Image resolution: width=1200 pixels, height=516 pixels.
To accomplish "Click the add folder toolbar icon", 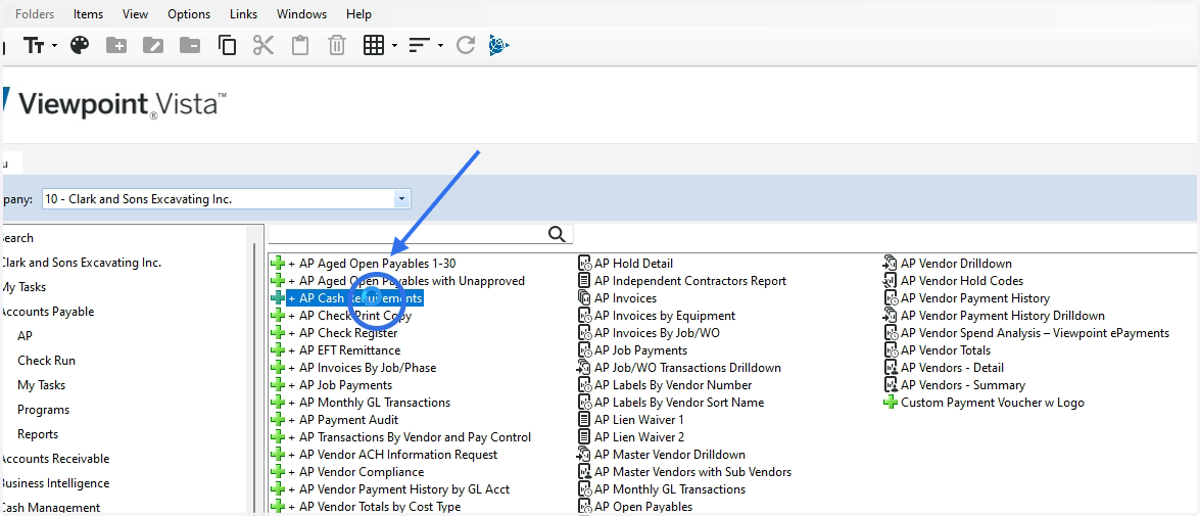I will tap(117, 45).
